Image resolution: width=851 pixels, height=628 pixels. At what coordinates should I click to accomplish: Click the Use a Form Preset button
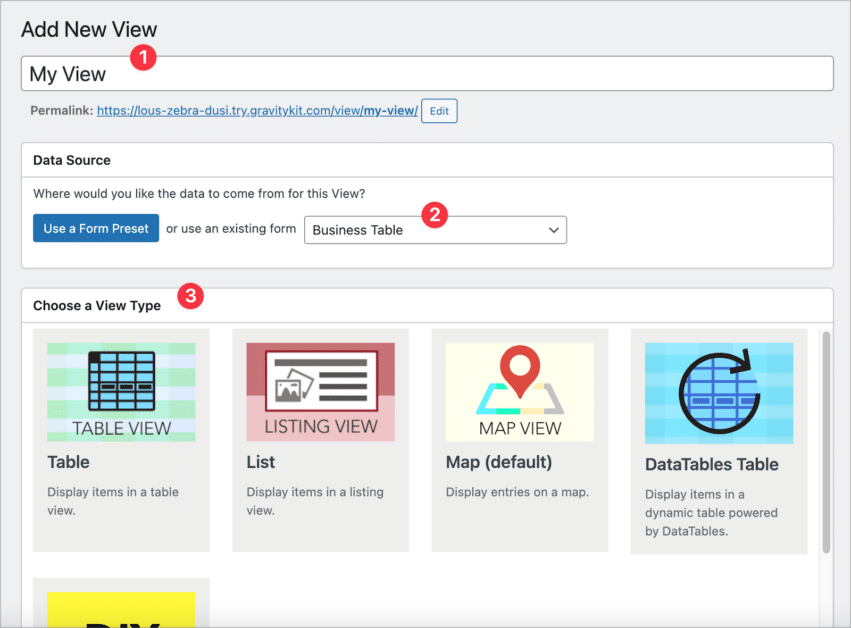point(95,228)
